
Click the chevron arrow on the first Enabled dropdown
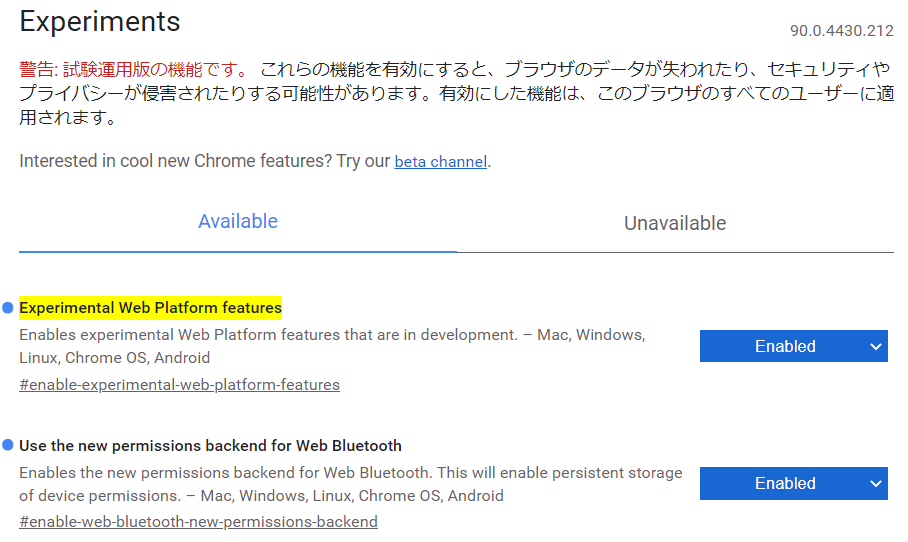click(875, 347)
